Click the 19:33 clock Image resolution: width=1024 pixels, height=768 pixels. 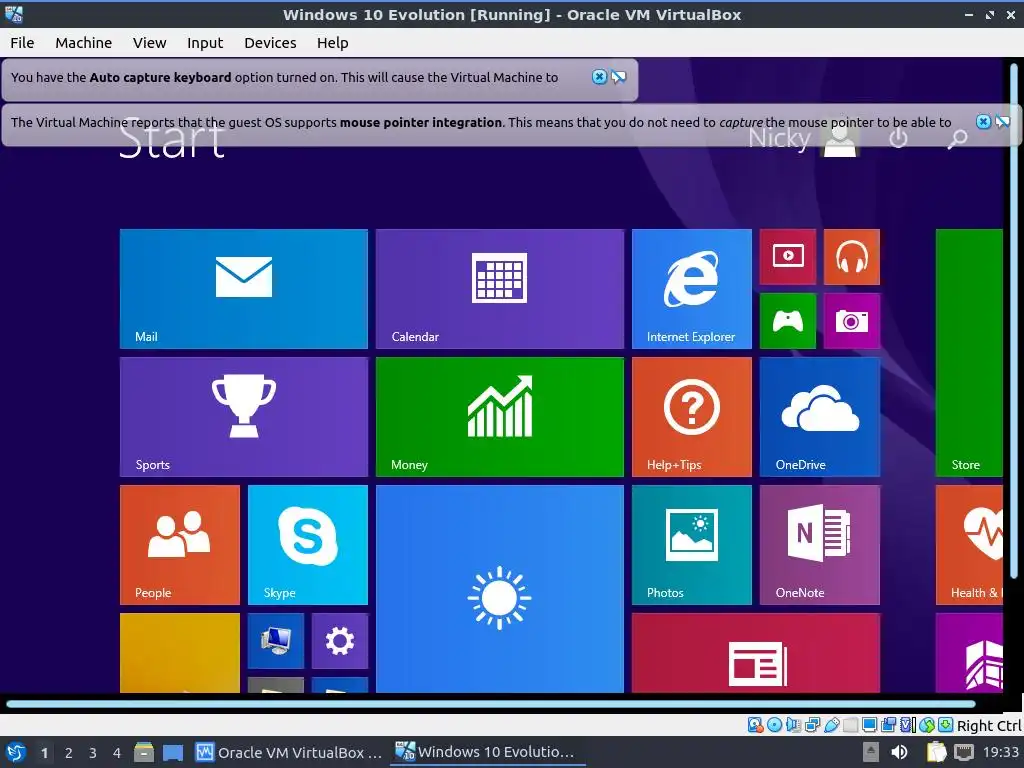pos(1000,752)
